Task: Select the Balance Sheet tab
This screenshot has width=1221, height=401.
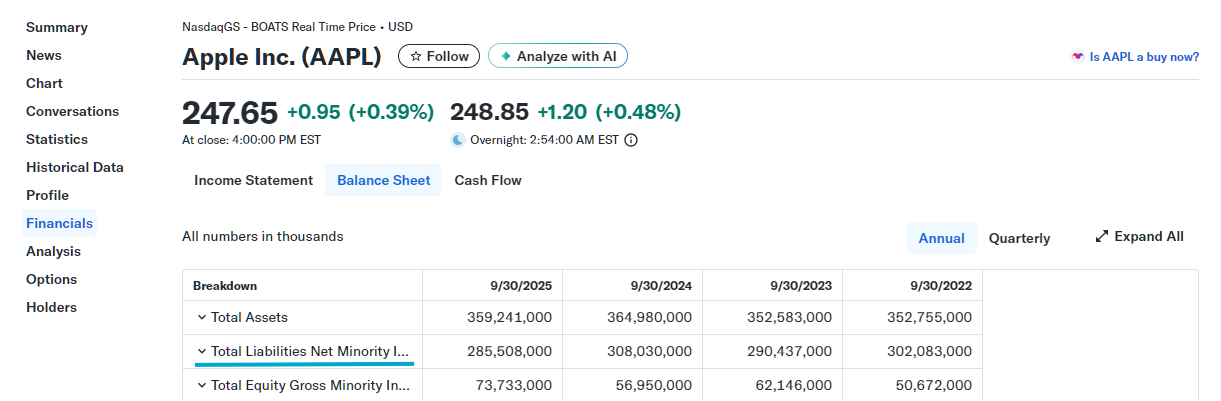Action: click(384, 180)
